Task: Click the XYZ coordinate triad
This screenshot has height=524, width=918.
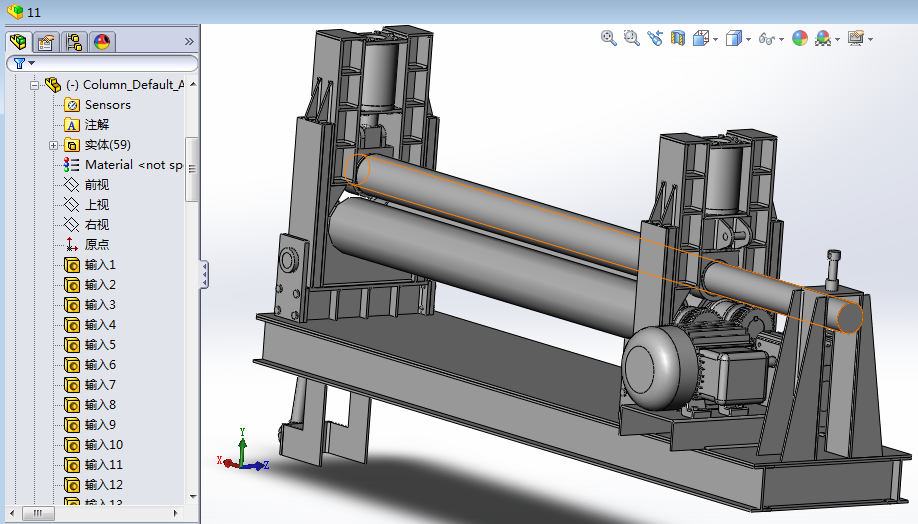Action: [243, 451]
